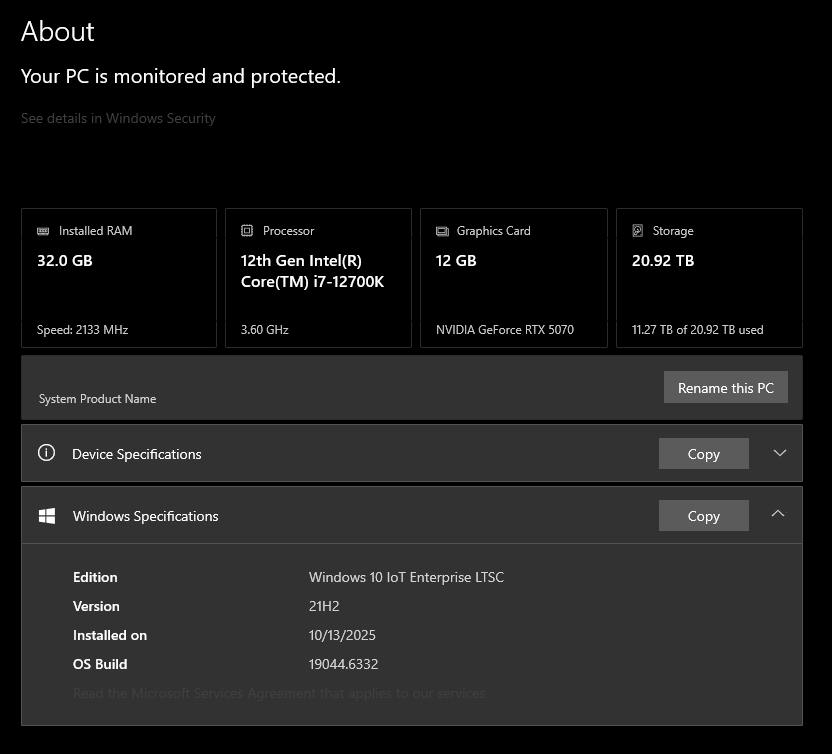Click the Edition label
Image resolution: width=832 pixels, height=754 pixels.
95,577
